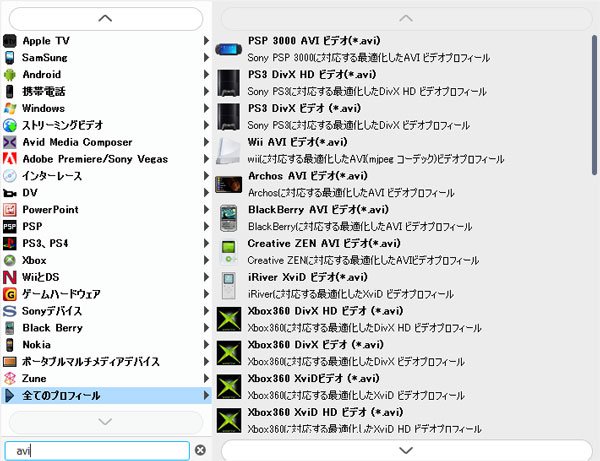600x461 pixels.
Task: Click the PS3、PS4 PlayStation icon
Action: pyautogui.click(x=10, y=243)
